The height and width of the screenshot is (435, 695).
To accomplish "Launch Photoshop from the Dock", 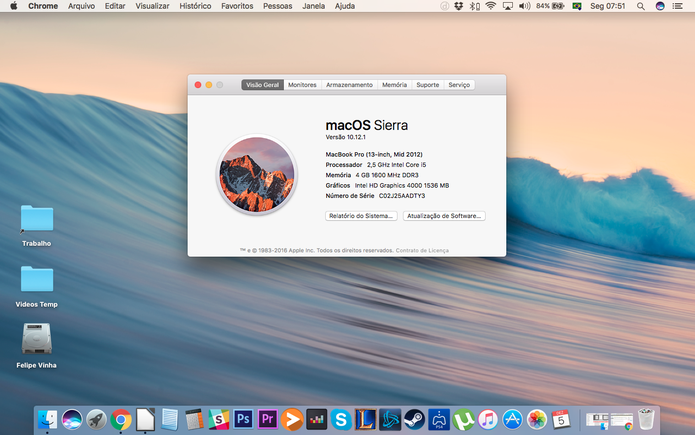I will click(243, 419).
